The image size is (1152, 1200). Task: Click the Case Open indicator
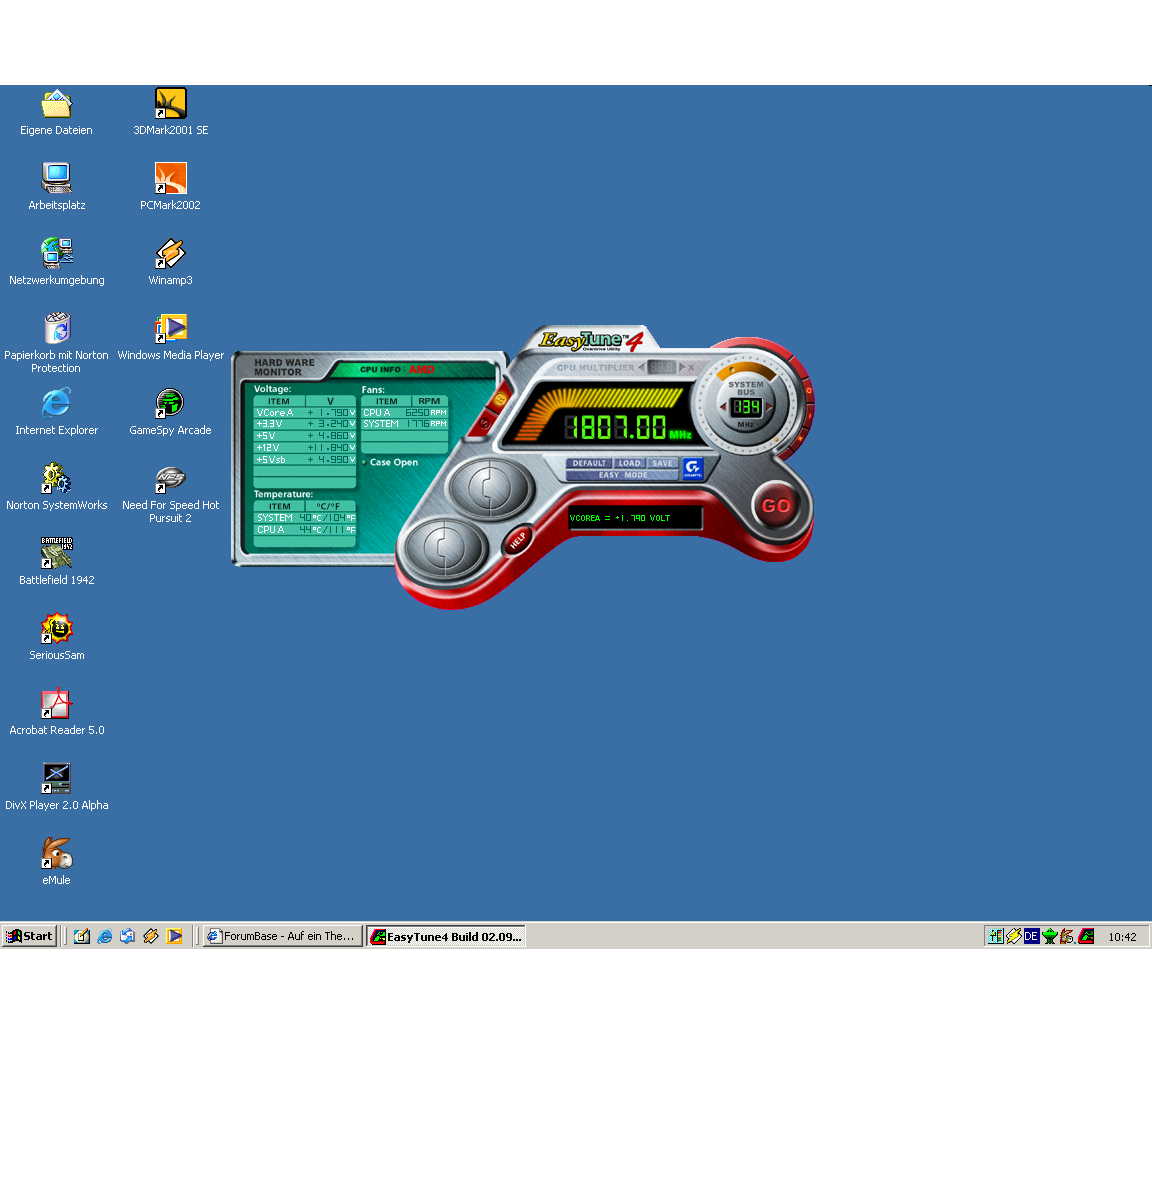[390, 462]
